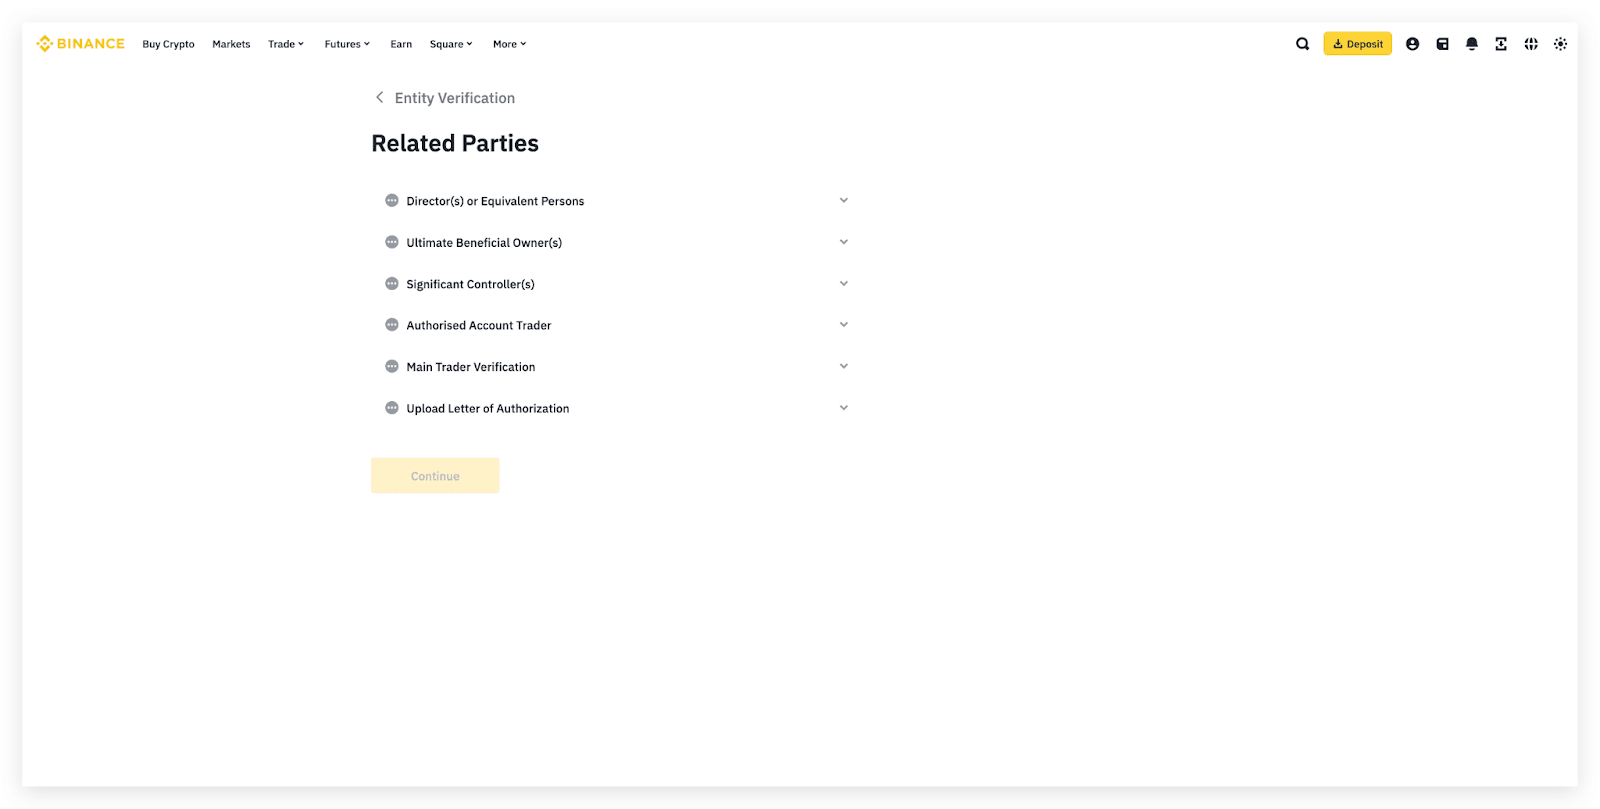Click status icon for Significant Controller(s)

point(392,284)
